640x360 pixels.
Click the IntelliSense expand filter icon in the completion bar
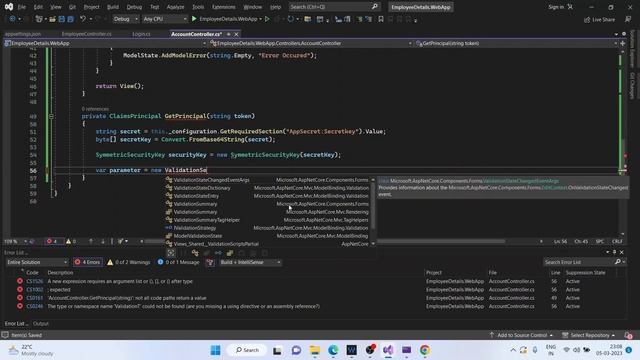pyautogui.click(x=171, y=253)
